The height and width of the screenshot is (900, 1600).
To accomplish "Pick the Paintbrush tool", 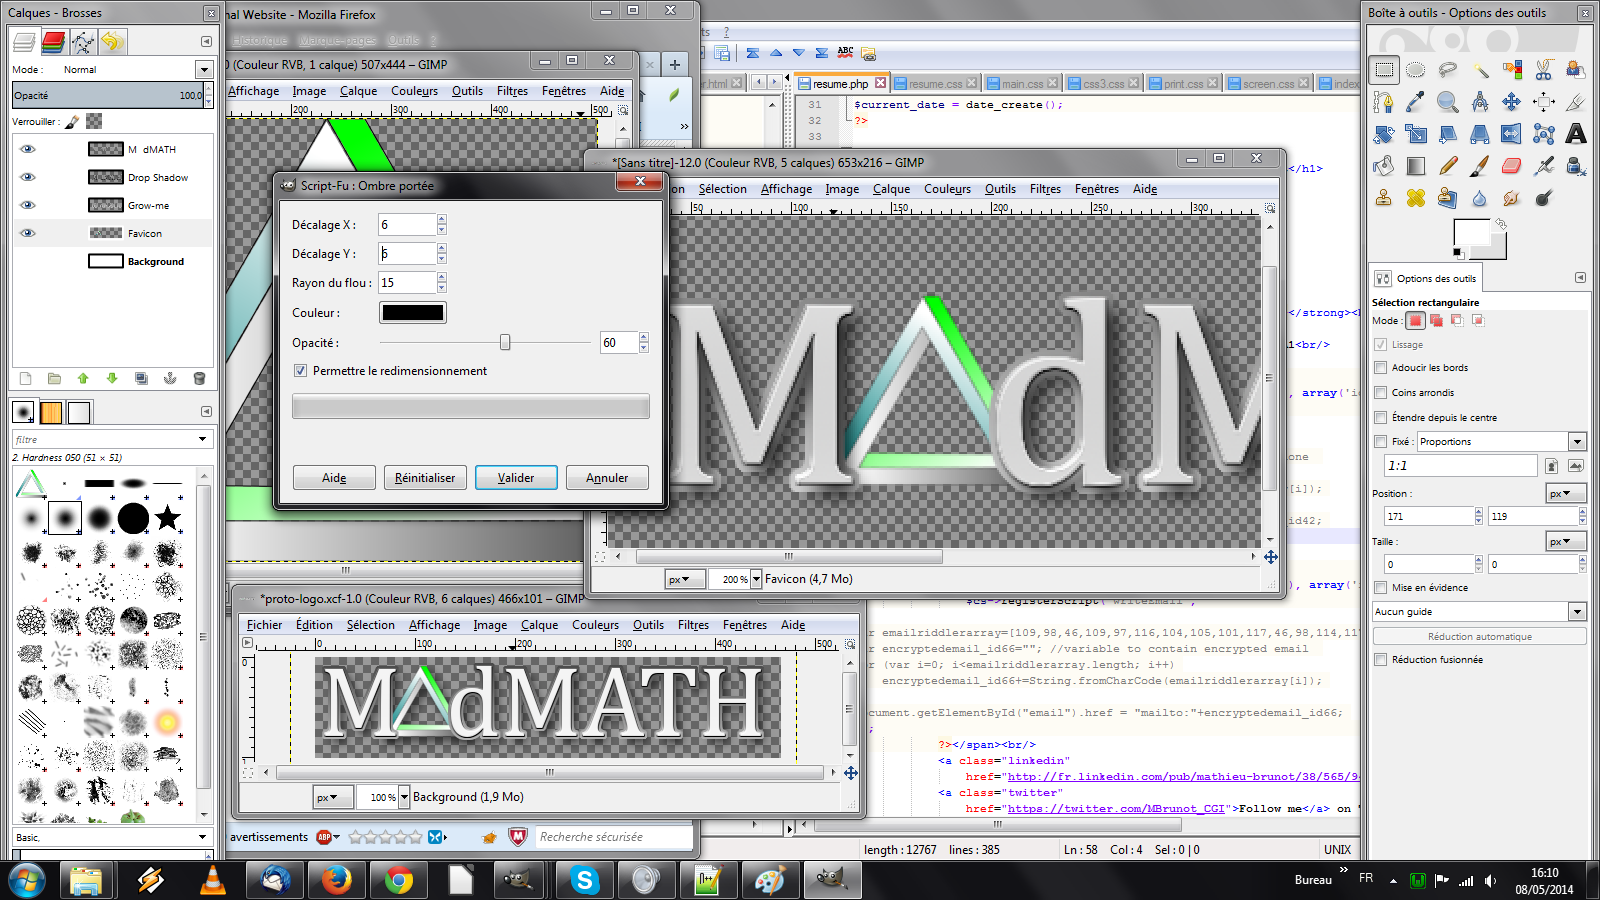I will tap(1480, 166).
